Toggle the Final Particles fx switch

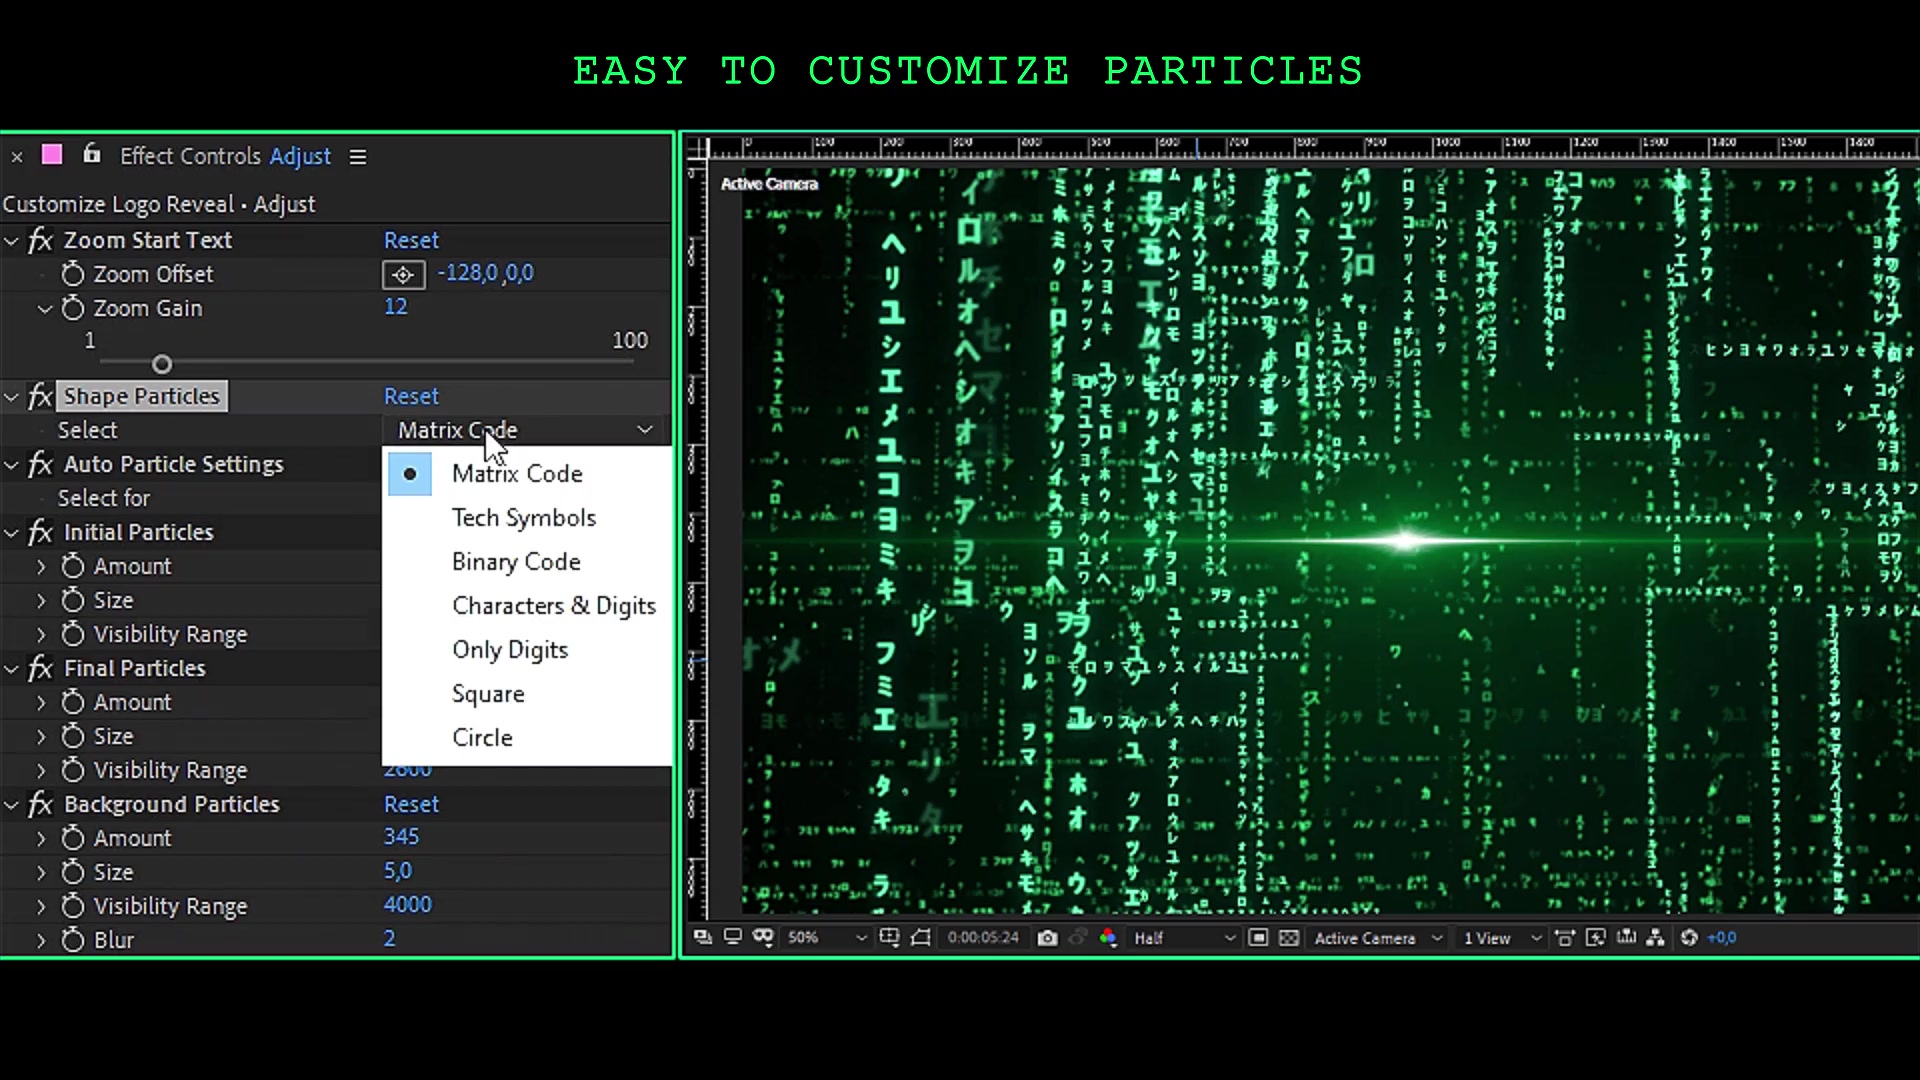pyautogui.click(x=41, y=668)
